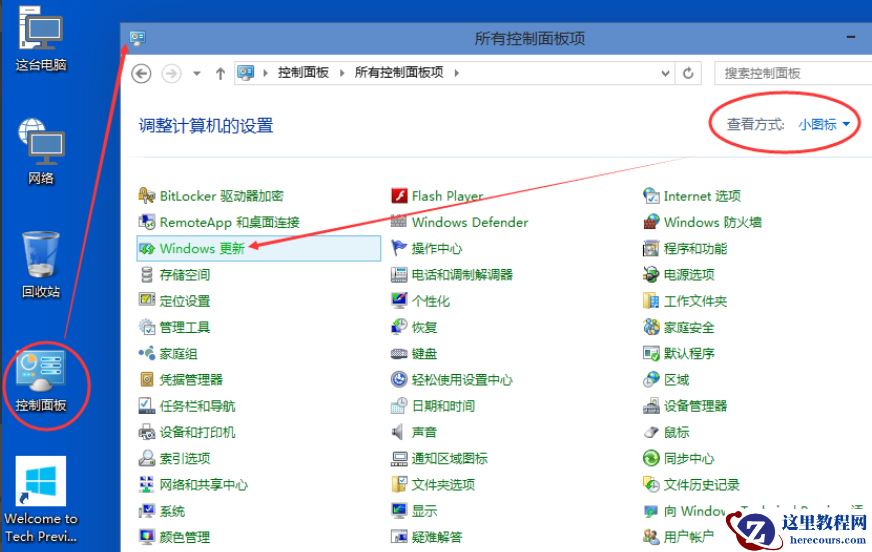This screenshot has height=552, width=872.
Task: Click 控制面板 breadcrumb in address bar
Action: (x=303, y=73)
